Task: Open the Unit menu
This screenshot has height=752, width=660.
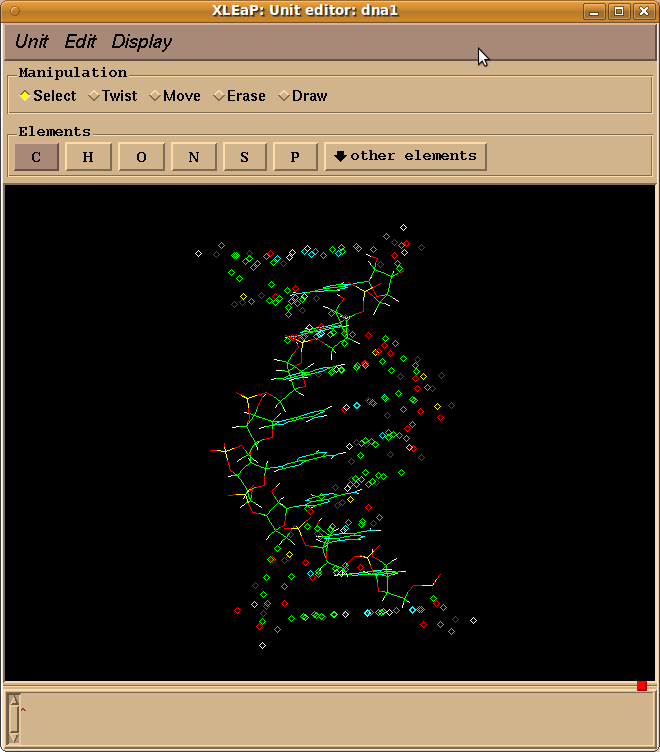Action: 31,42
